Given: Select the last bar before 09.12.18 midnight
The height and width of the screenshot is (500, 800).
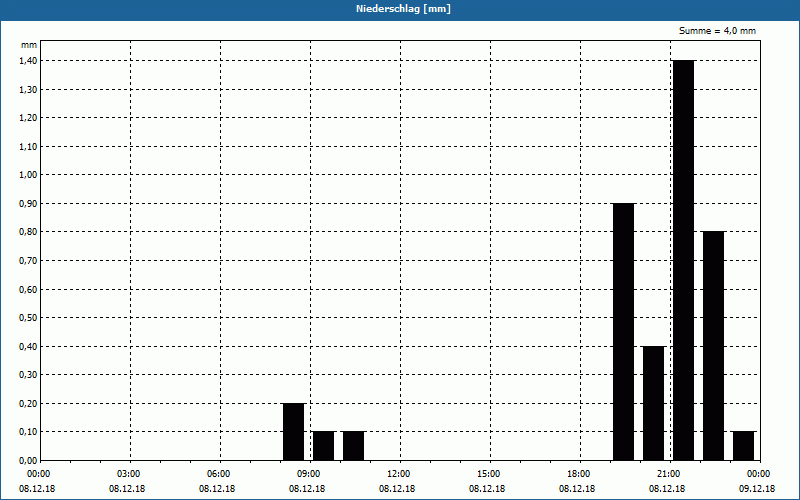Looking at the screenshot, I should [743, 446].
